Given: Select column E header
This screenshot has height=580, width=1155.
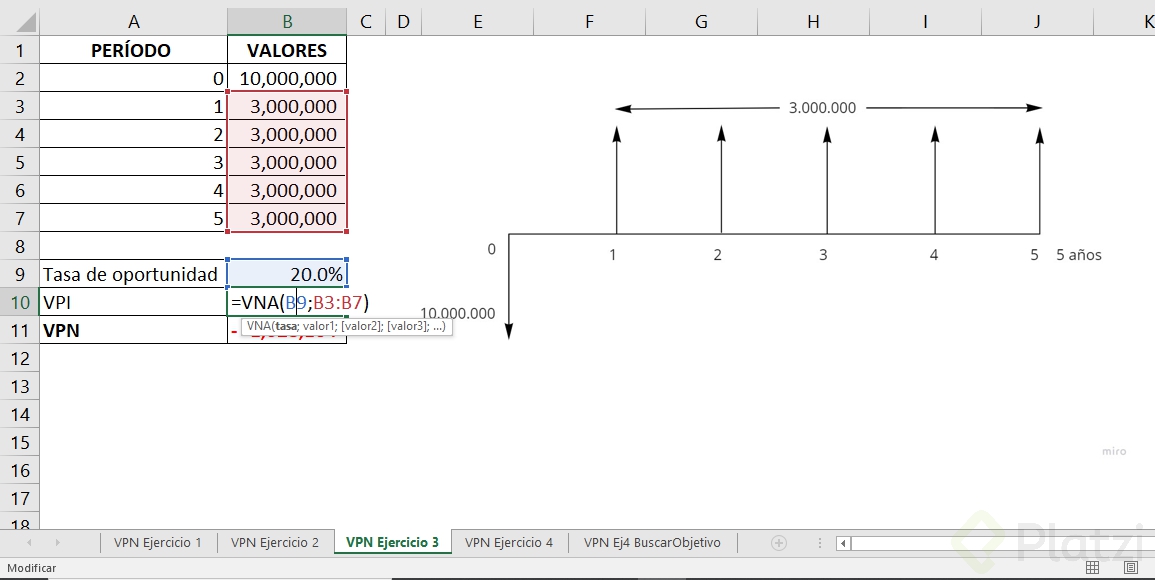Looking at the screenshot, I should pyautogui.click(x=477, y=22).
